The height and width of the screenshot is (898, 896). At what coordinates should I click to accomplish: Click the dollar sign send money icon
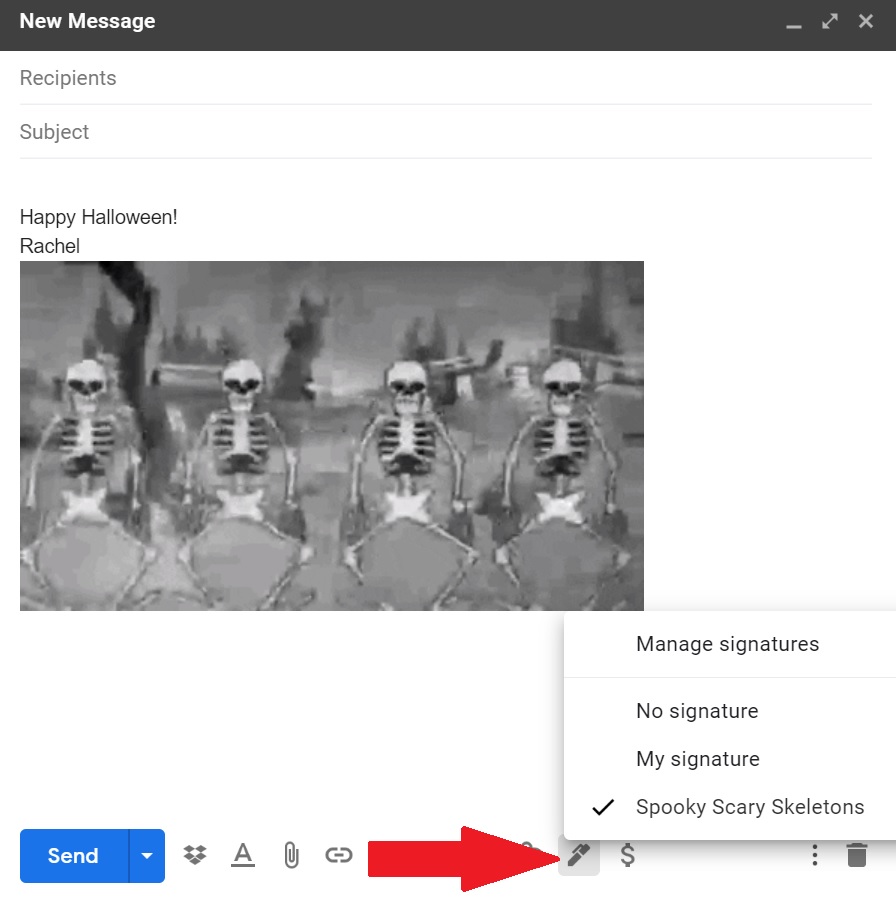point(627,855)
